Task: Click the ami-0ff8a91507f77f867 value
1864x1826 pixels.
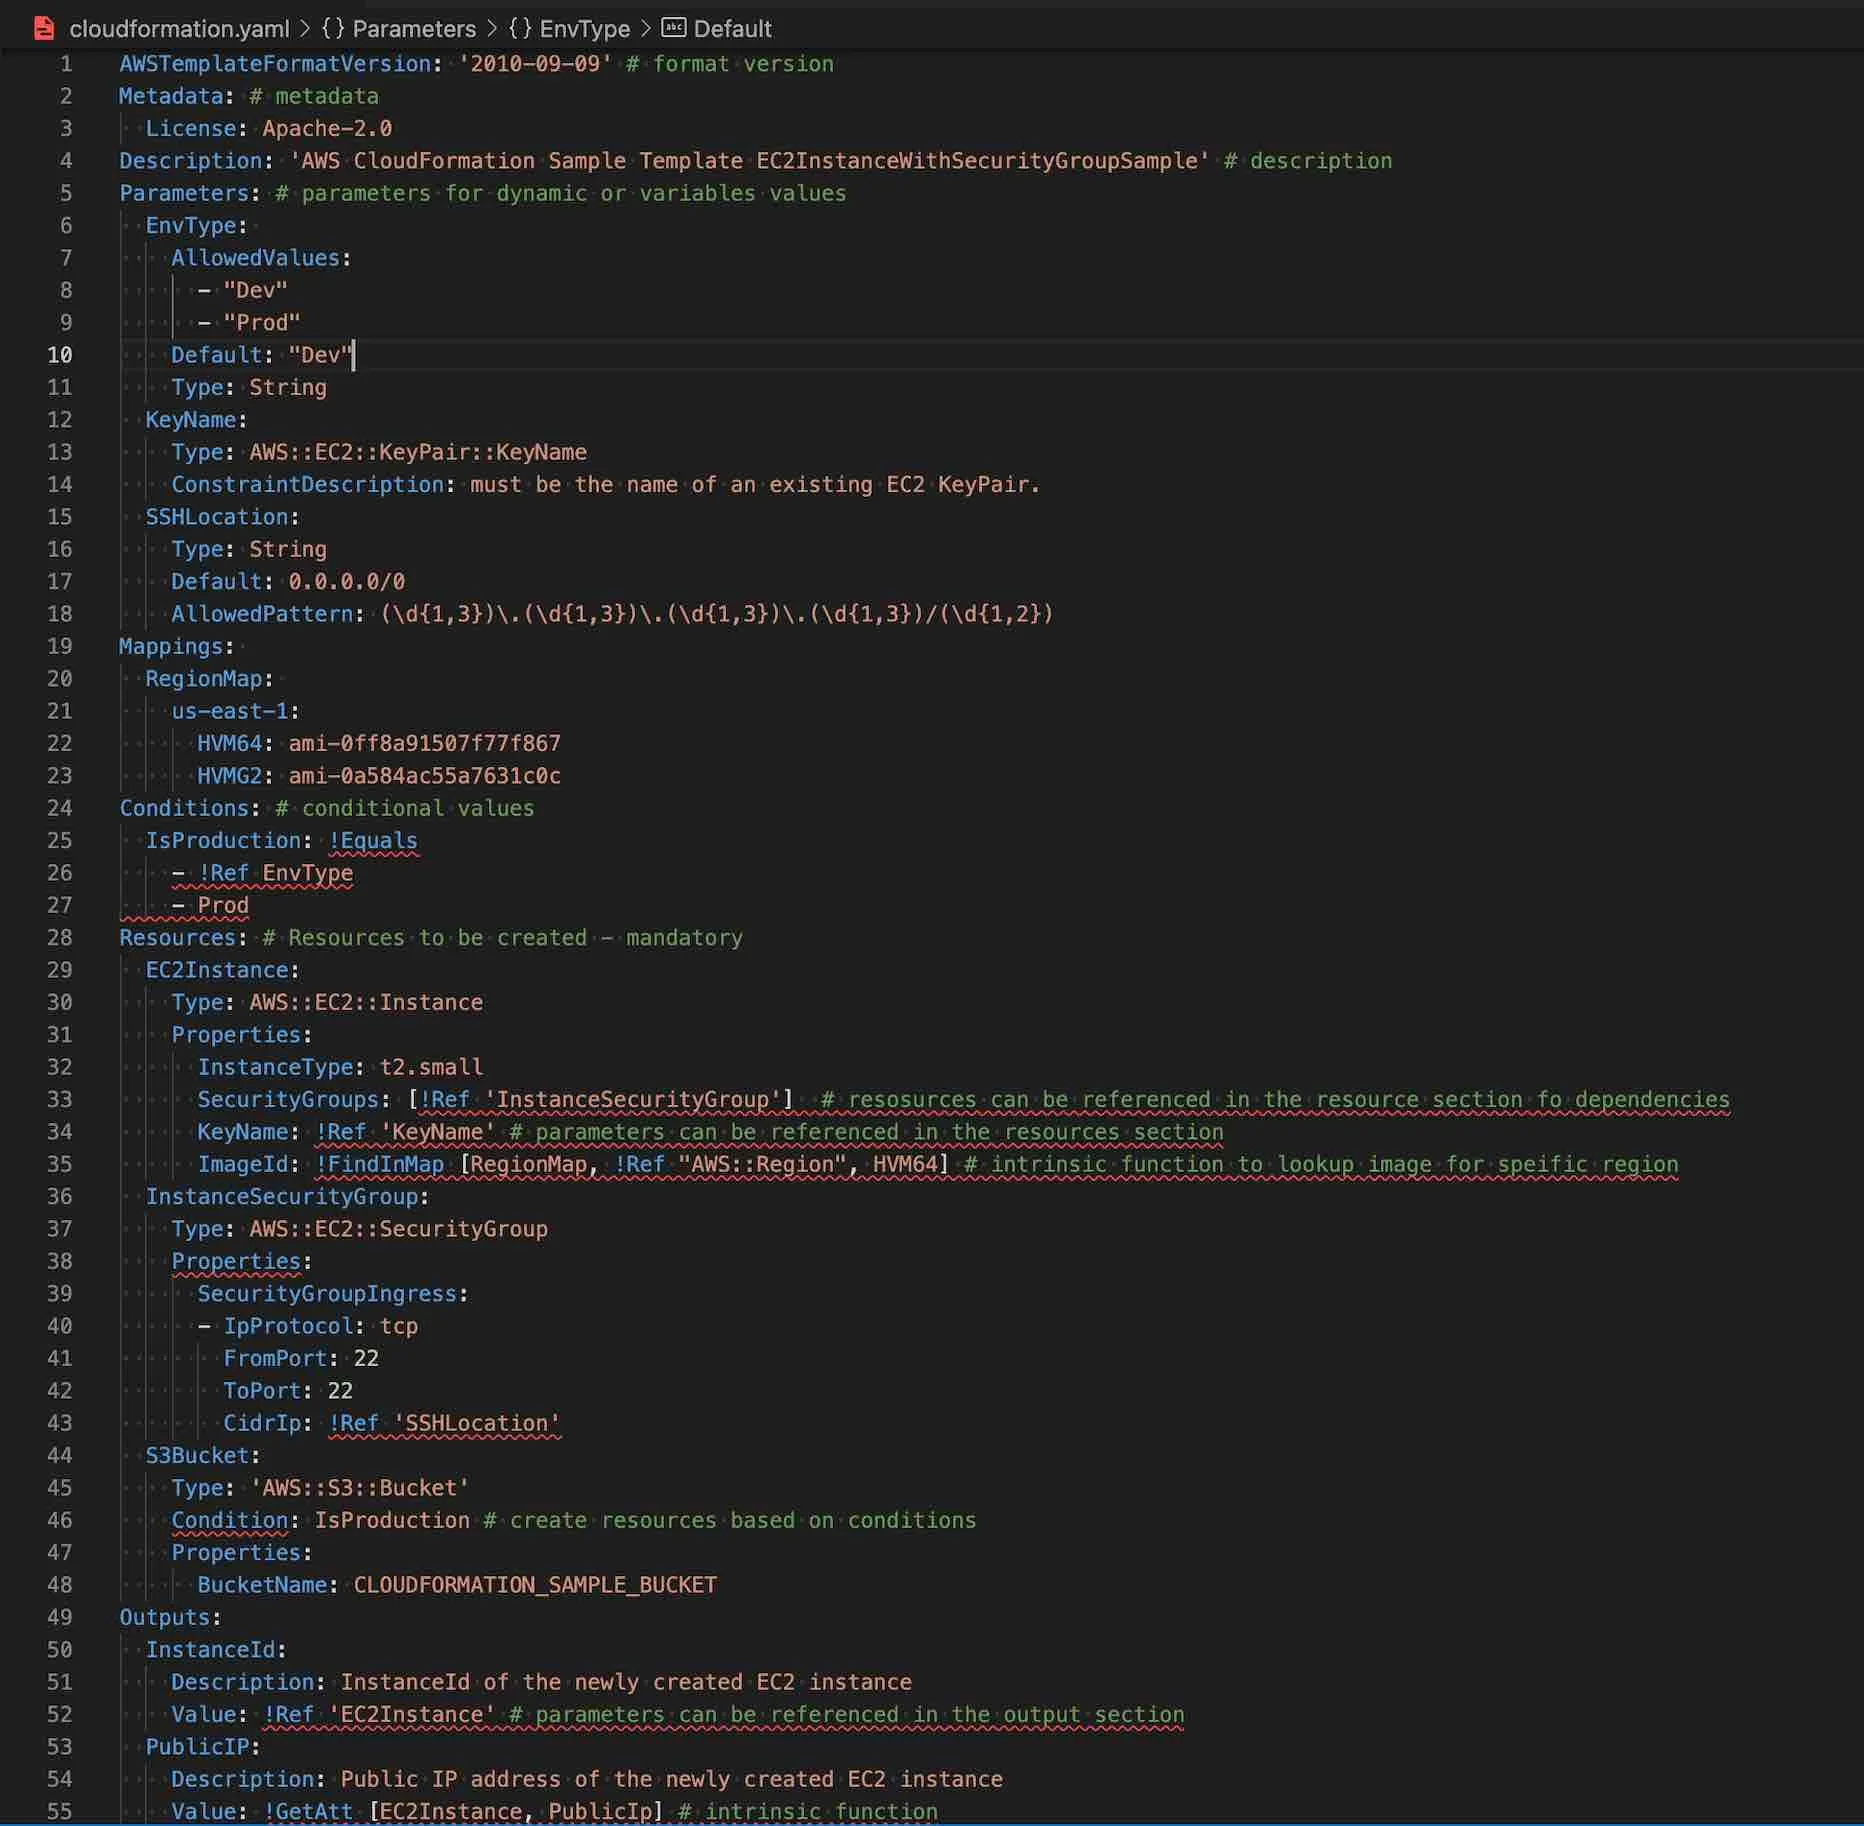Action: [x=425, y=744]
